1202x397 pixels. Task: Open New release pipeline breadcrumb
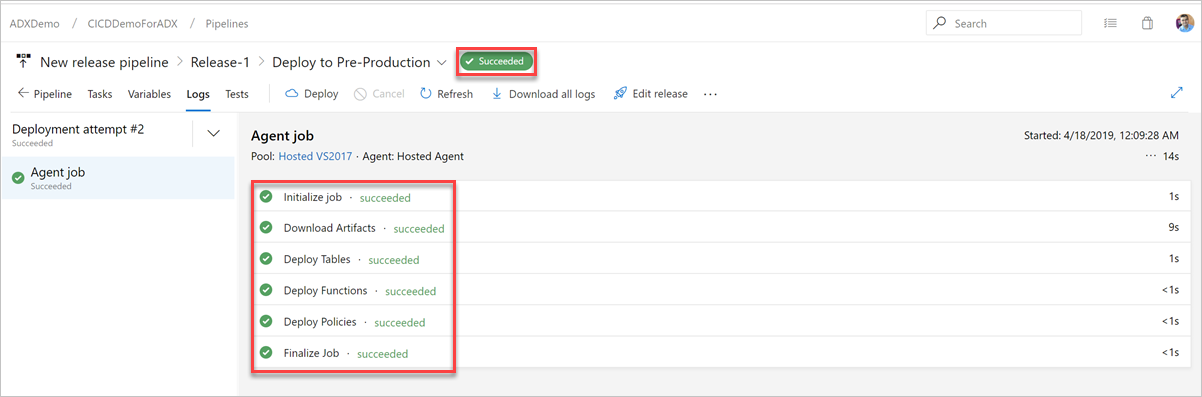(x=104, y=62)
